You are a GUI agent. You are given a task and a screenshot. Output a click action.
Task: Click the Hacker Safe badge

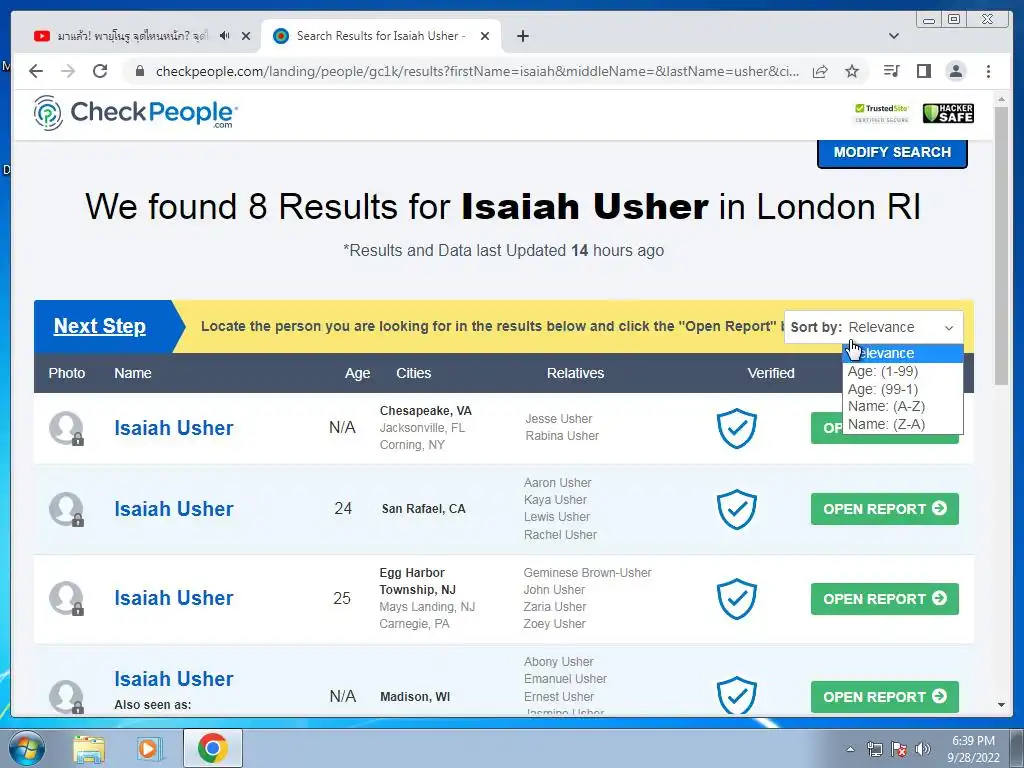(x=948, y=113)
